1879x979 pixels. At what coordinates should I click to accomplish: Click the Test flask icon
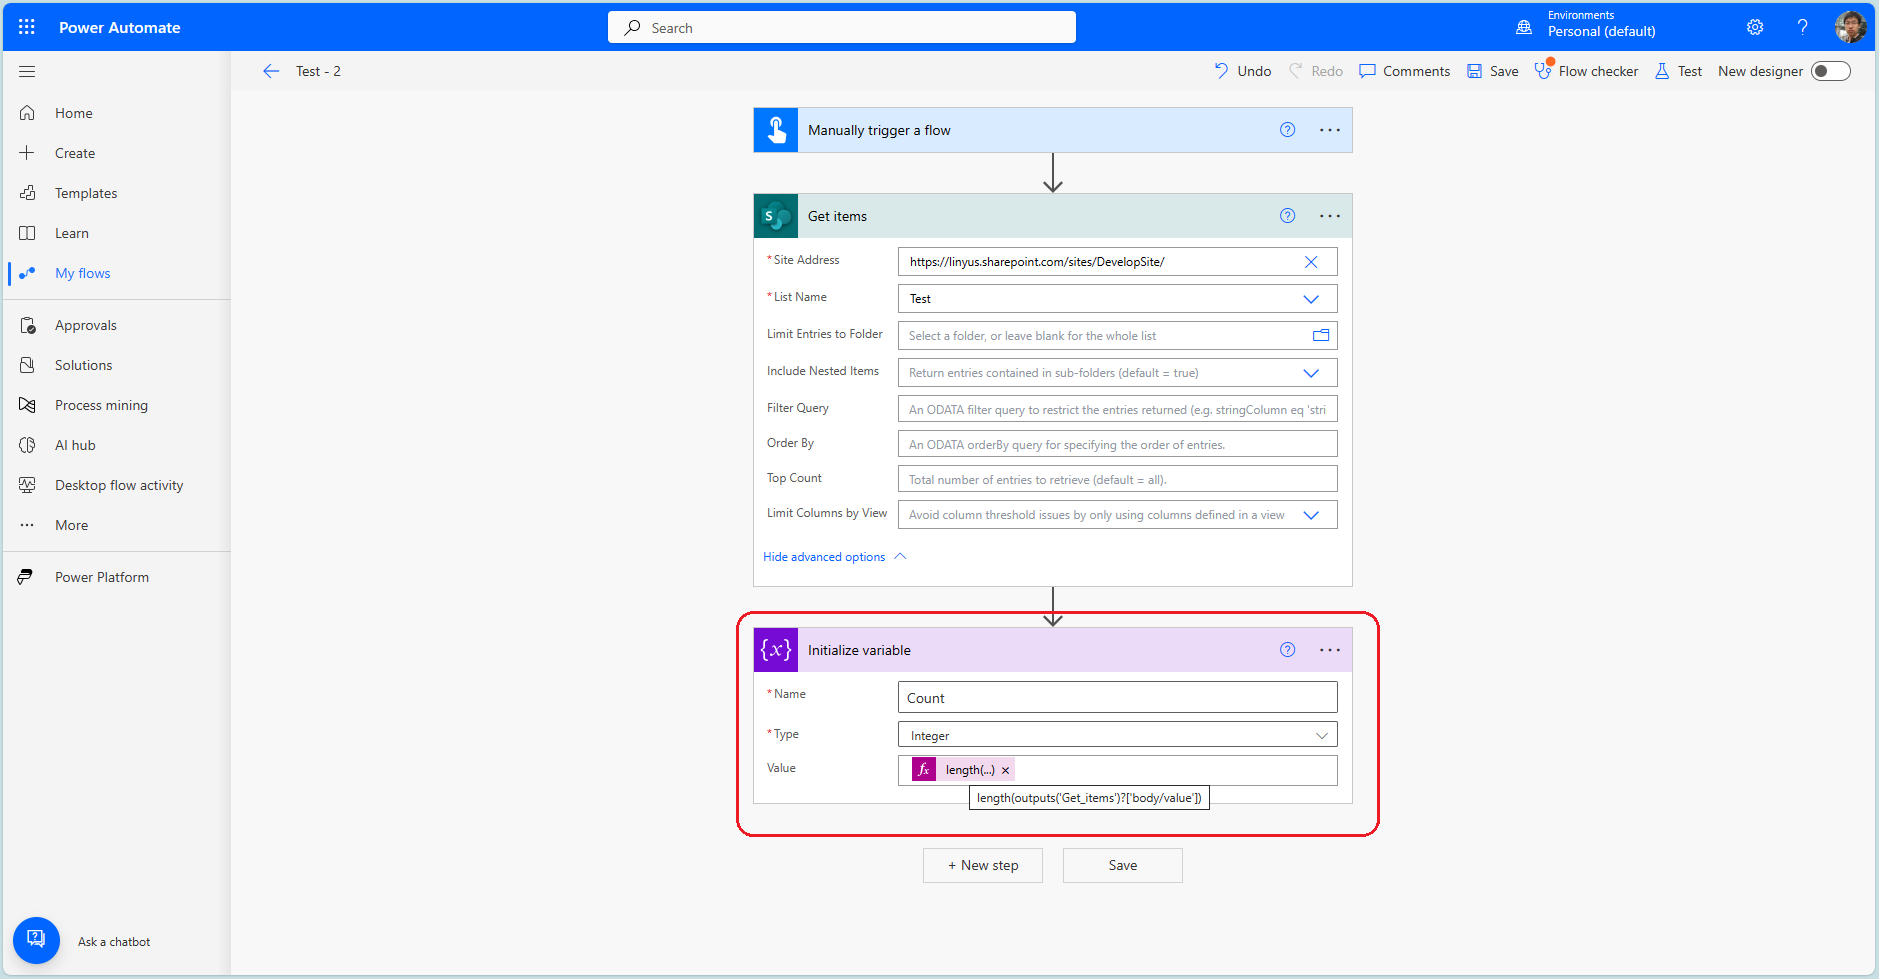(1662, 71)
